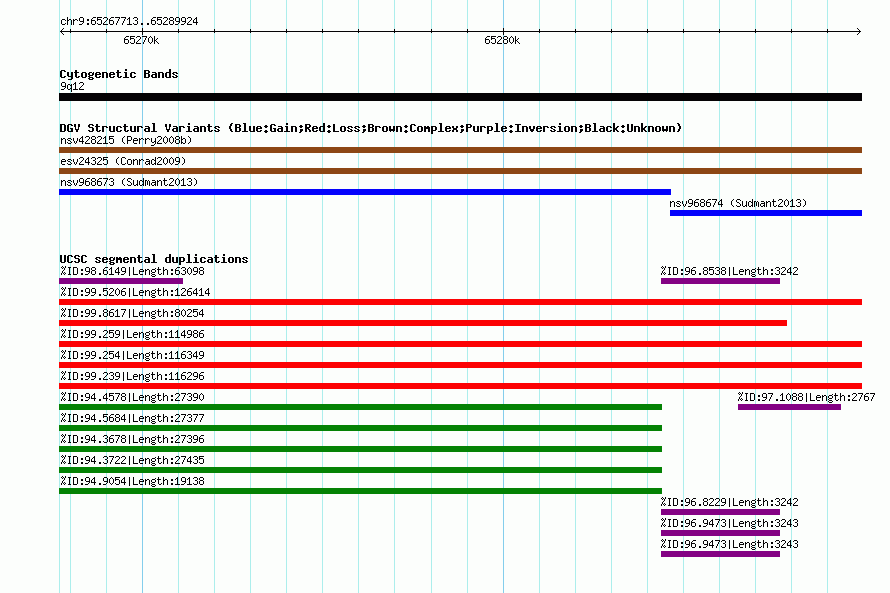Viewport: 890px width, 593px height.
Task: Select the blue gain bar for nsv968673
Action: (x=365, y=192)
